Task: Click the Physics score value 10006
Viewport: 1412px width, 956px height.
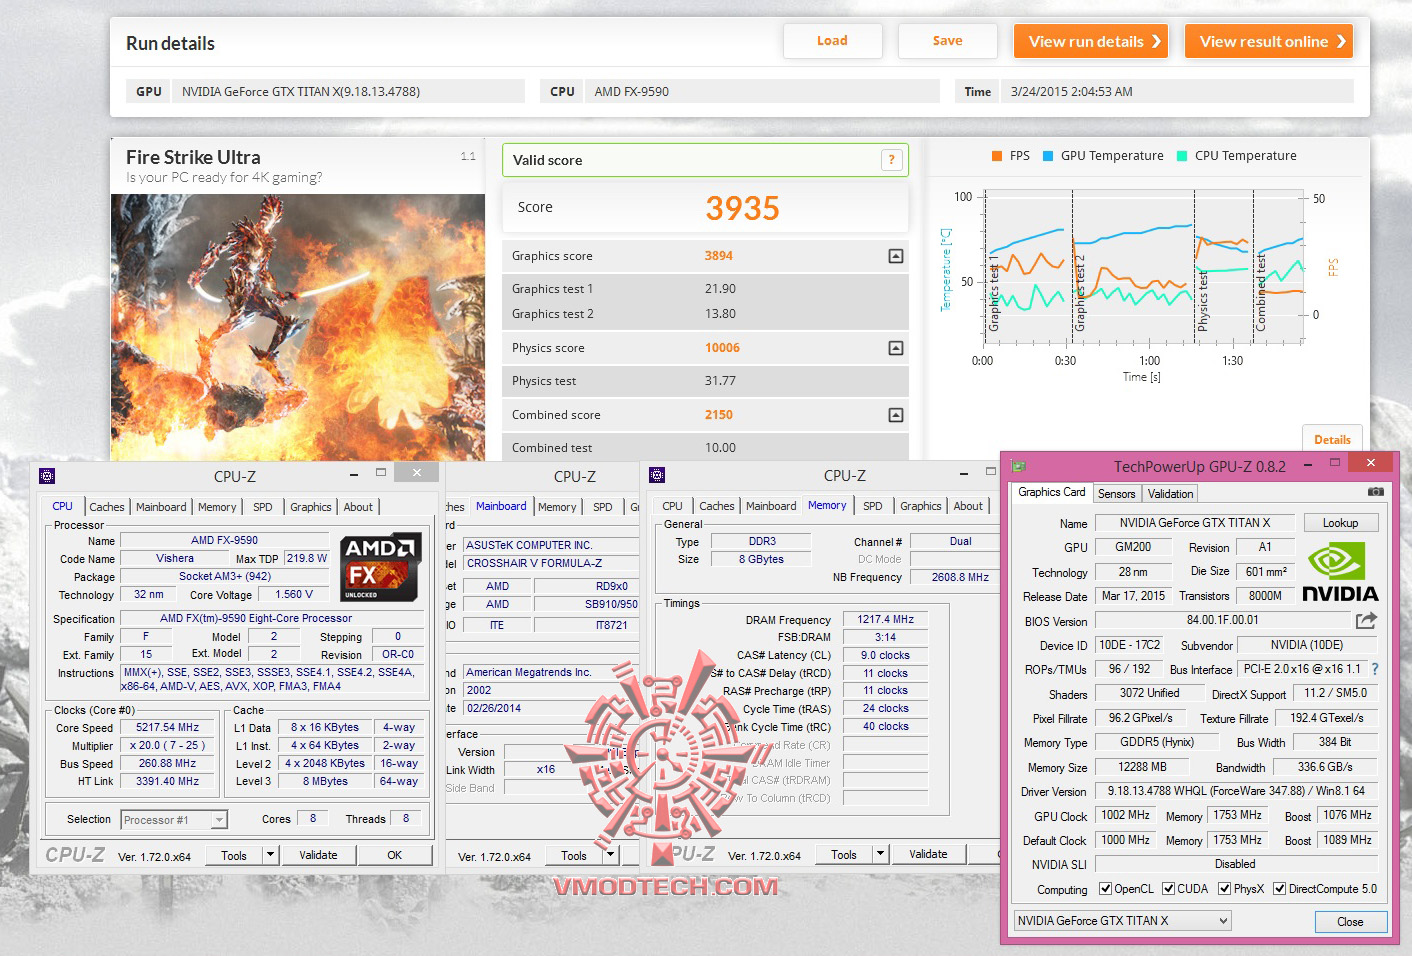Action: click(x=722, y=348)
